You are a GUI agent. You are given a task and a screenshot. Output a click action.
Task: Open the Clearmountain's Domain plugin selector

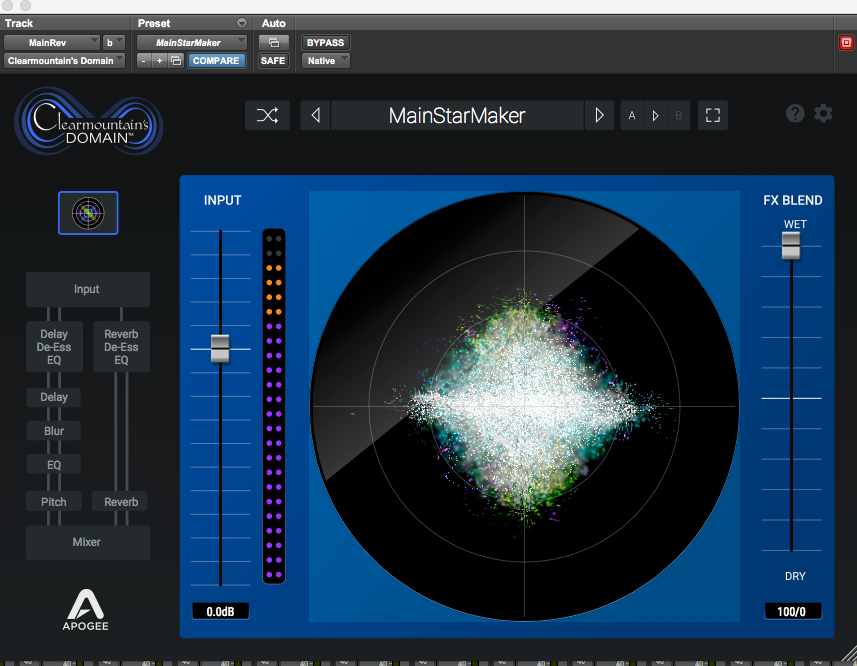[x=64, y=61]
